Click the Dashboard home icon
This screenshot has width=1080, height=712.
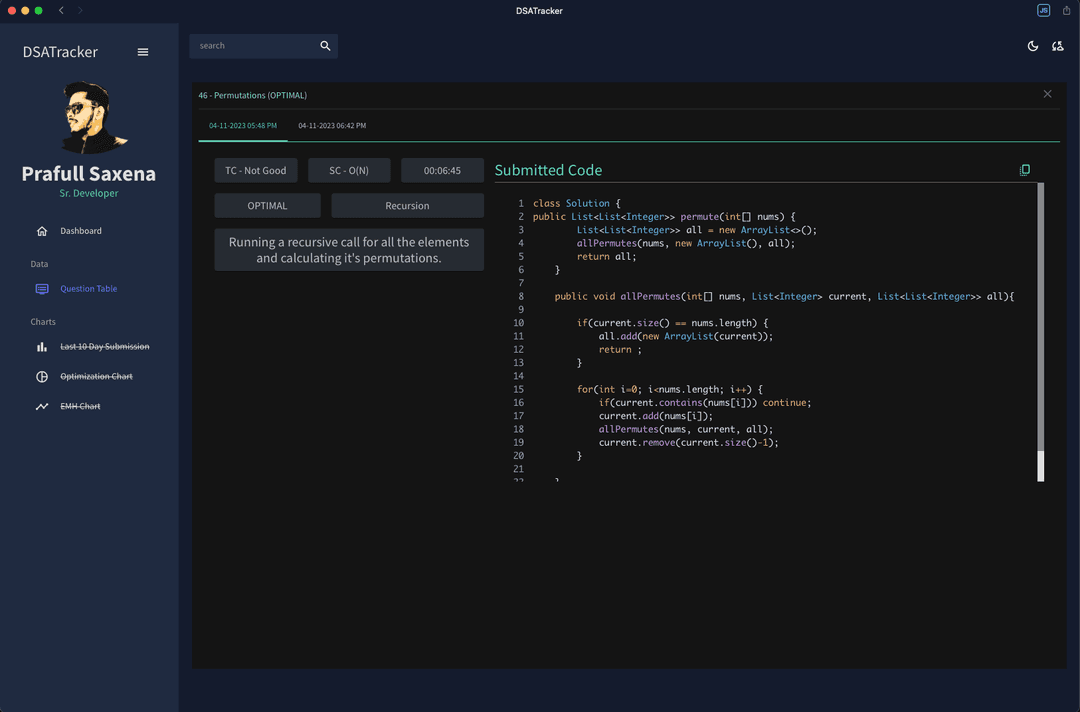[42, 231]
